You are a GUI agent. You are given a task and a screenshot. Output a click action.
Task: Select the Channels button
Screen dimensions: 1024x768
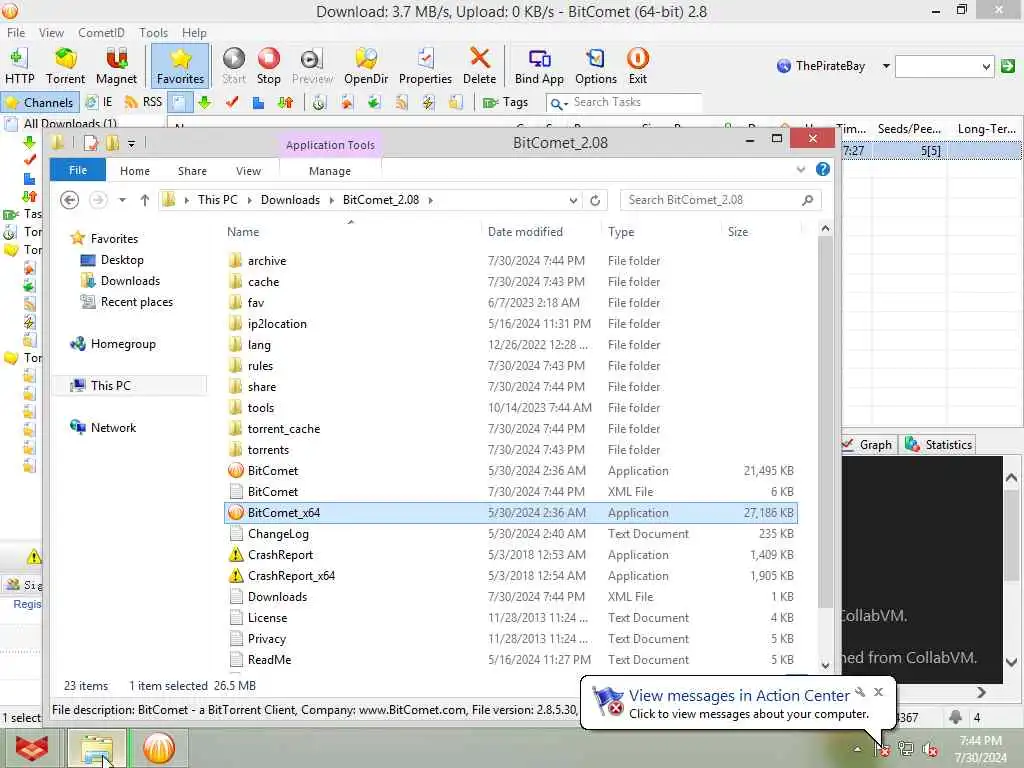40,103
